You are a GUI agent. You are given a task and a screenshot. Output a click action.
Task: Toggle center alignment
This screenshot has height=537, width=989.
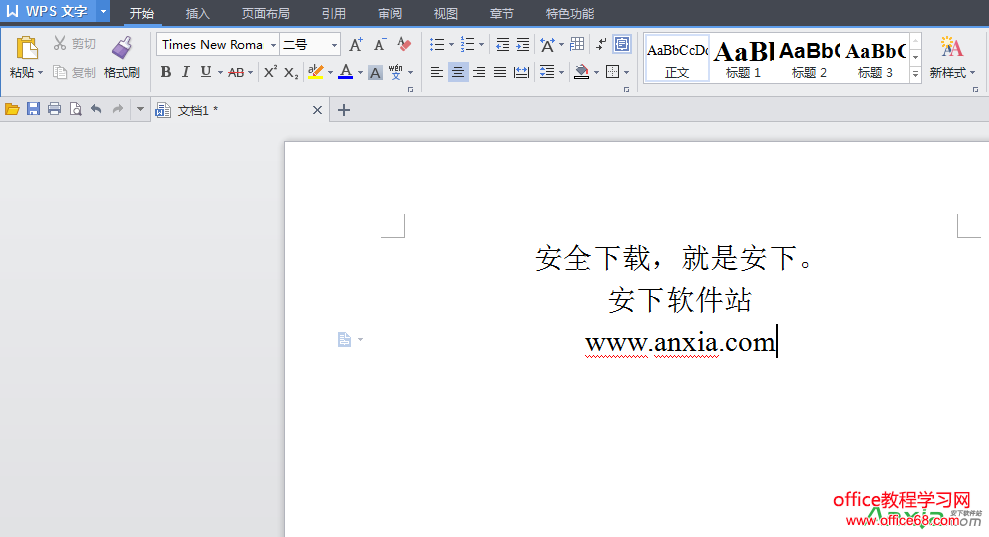[458, 72]
